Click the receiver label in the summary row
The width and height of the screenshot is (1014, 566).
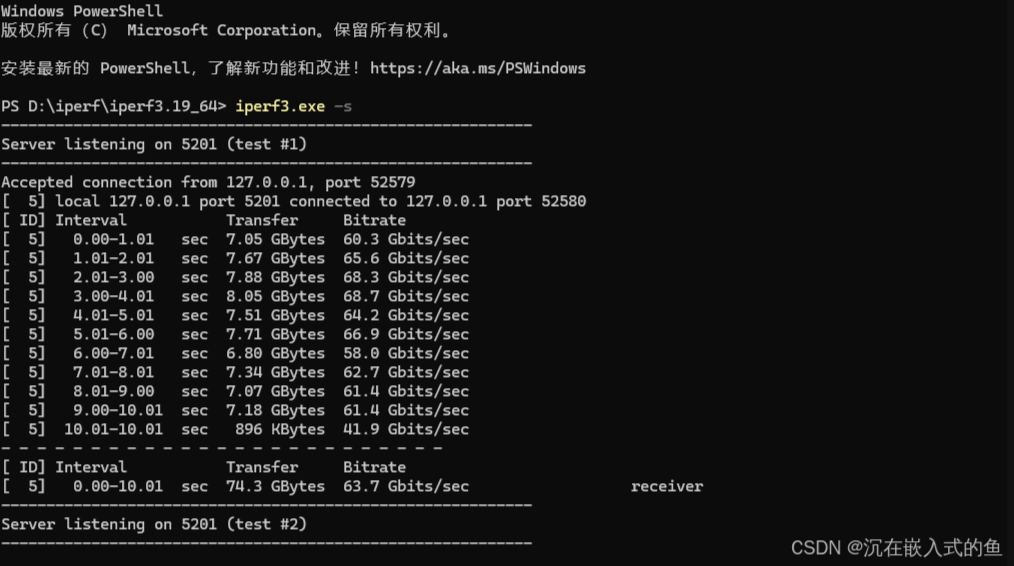click(667, 486)
